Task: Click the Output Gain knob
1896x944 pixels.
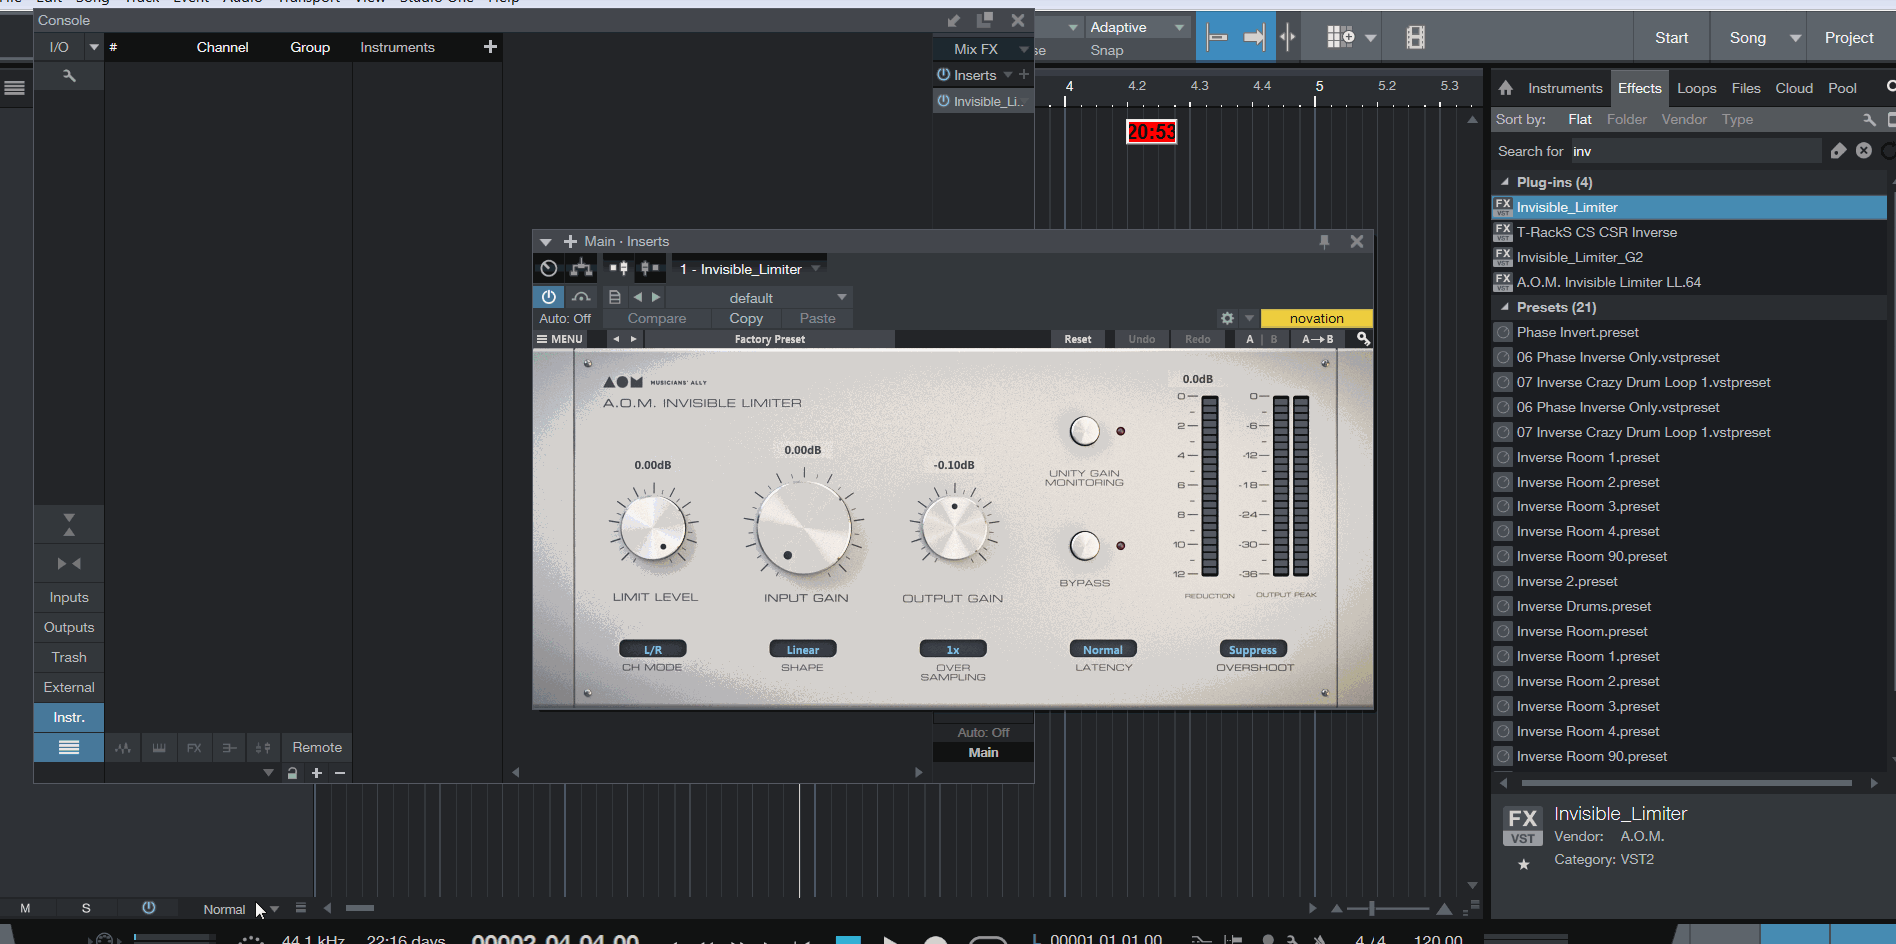Action: 954,527
